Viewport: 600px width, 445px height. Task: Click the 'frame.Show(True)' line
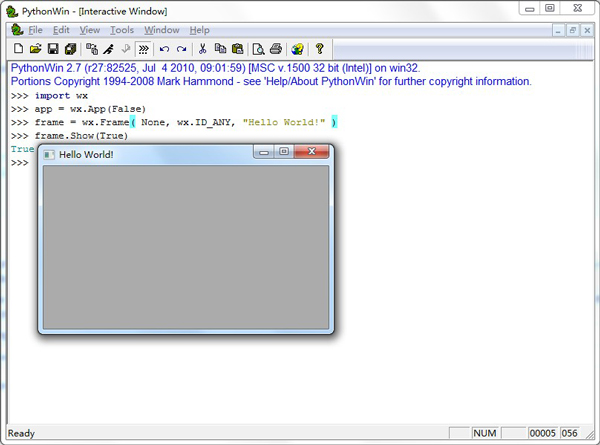pyautogui.click(x=81, y=136)
